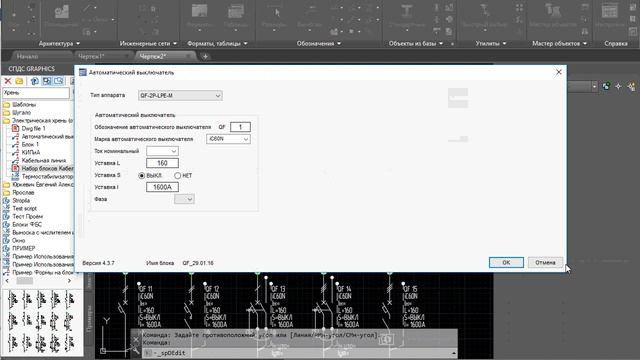640x360 pixels.
Task: Select Автоматический выкл item in the tree
Action: pos(47,136)
